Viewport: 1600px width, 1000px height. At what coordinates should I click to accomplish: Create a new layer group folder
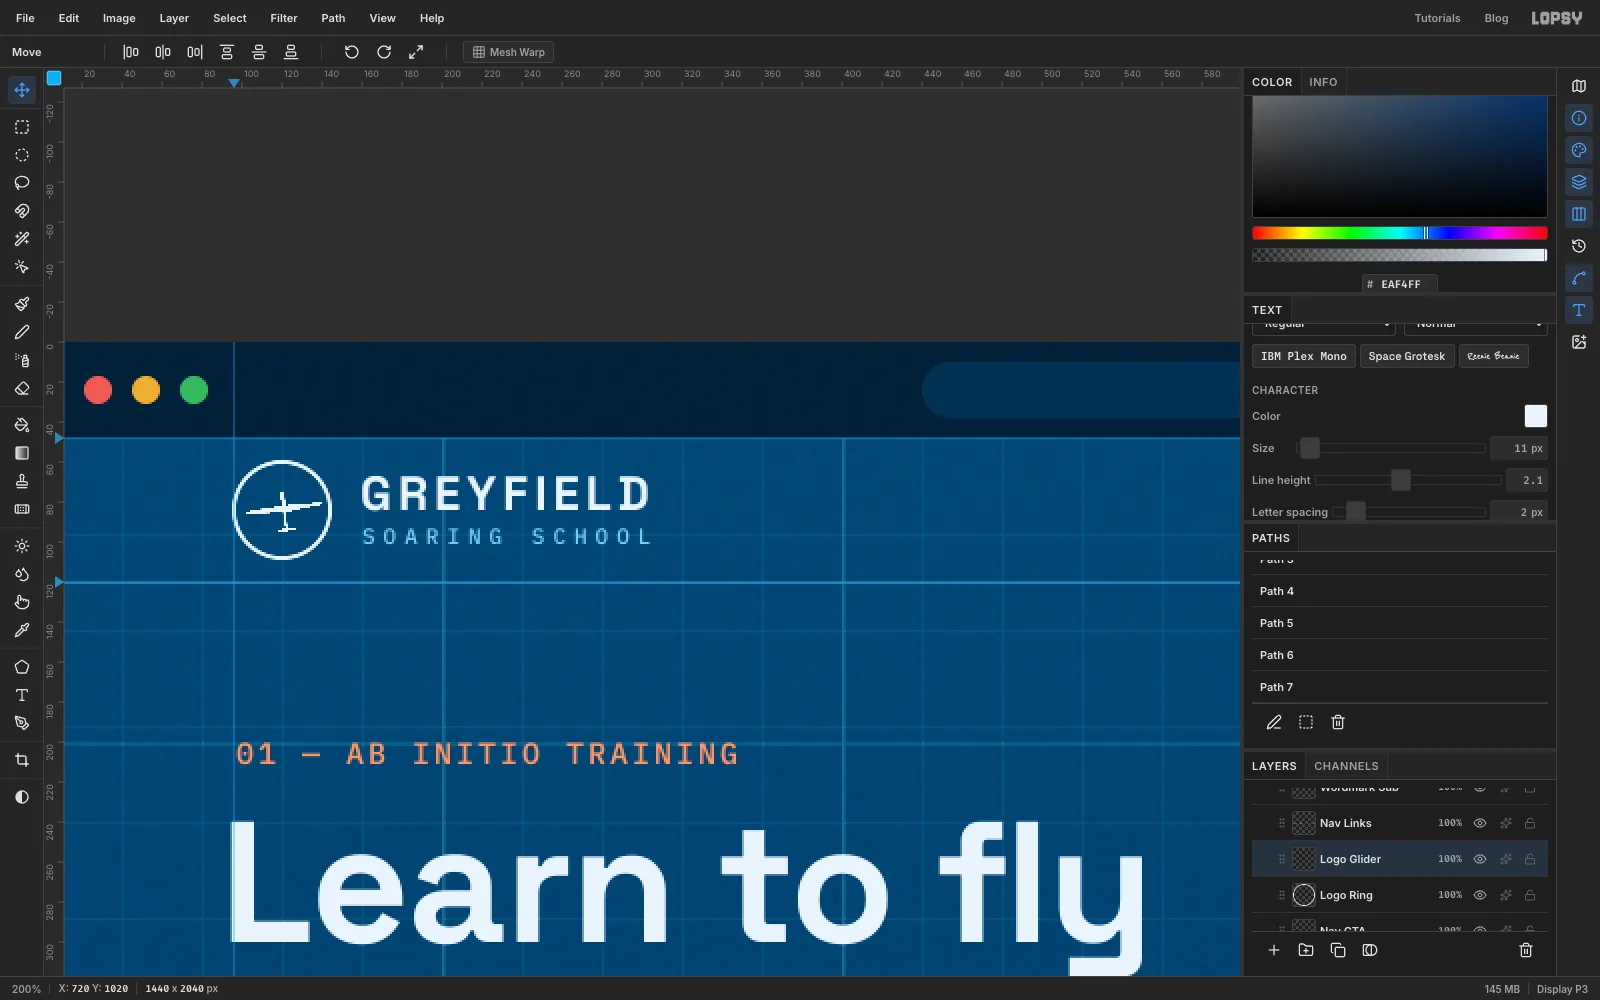[x=1306, y=950]
